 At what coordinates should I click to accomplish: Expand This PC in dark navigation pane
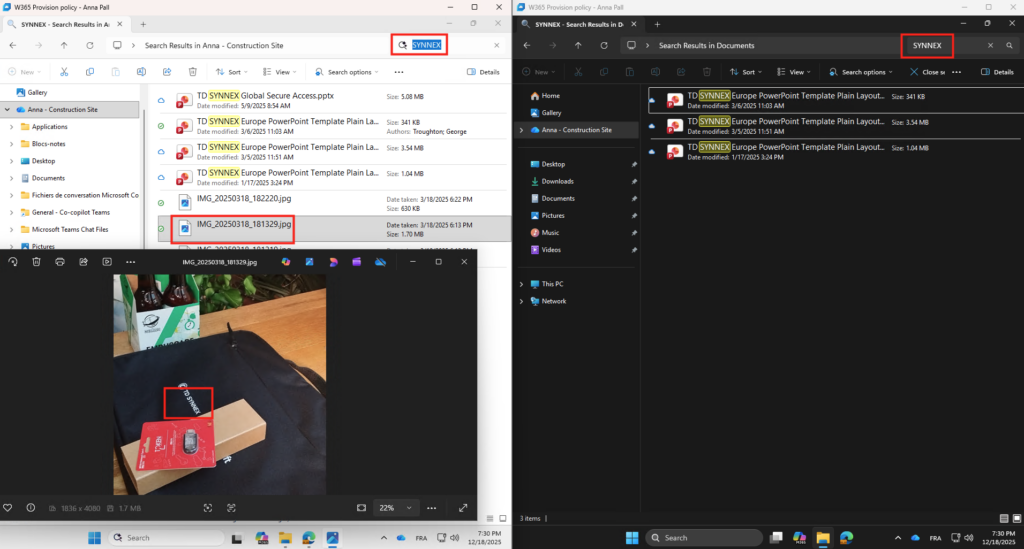[x=521, y=284]
